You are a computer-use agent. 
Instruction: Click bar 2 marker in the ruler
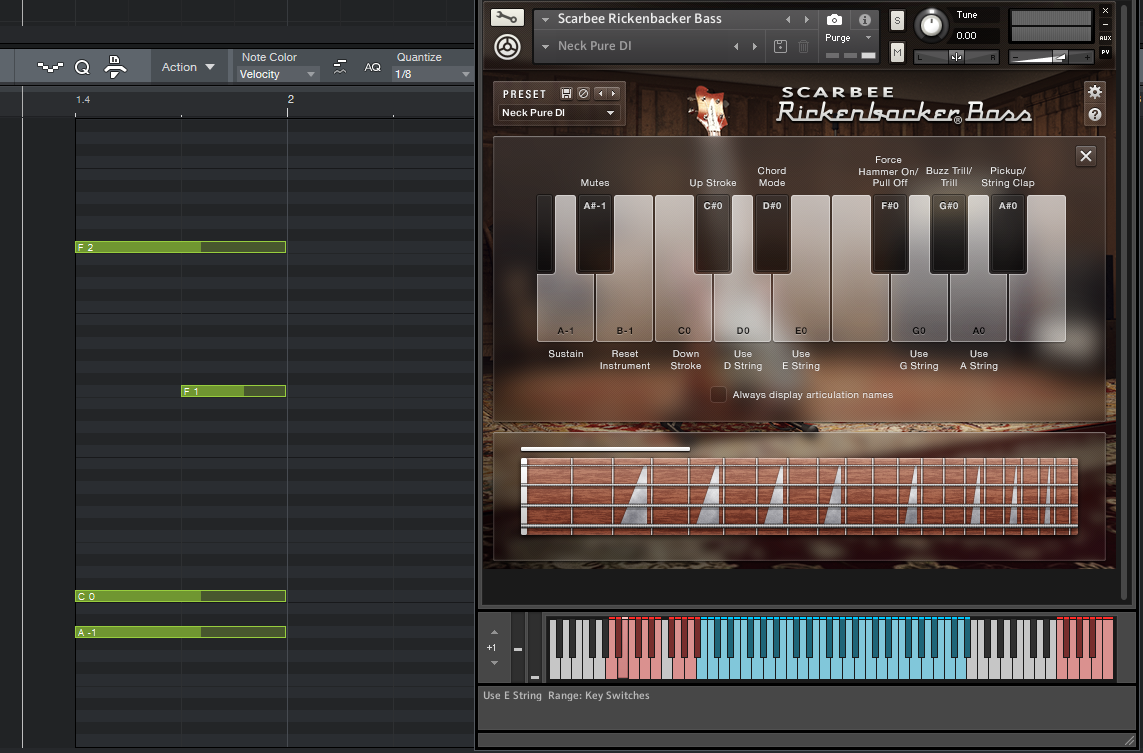(290, 99)
